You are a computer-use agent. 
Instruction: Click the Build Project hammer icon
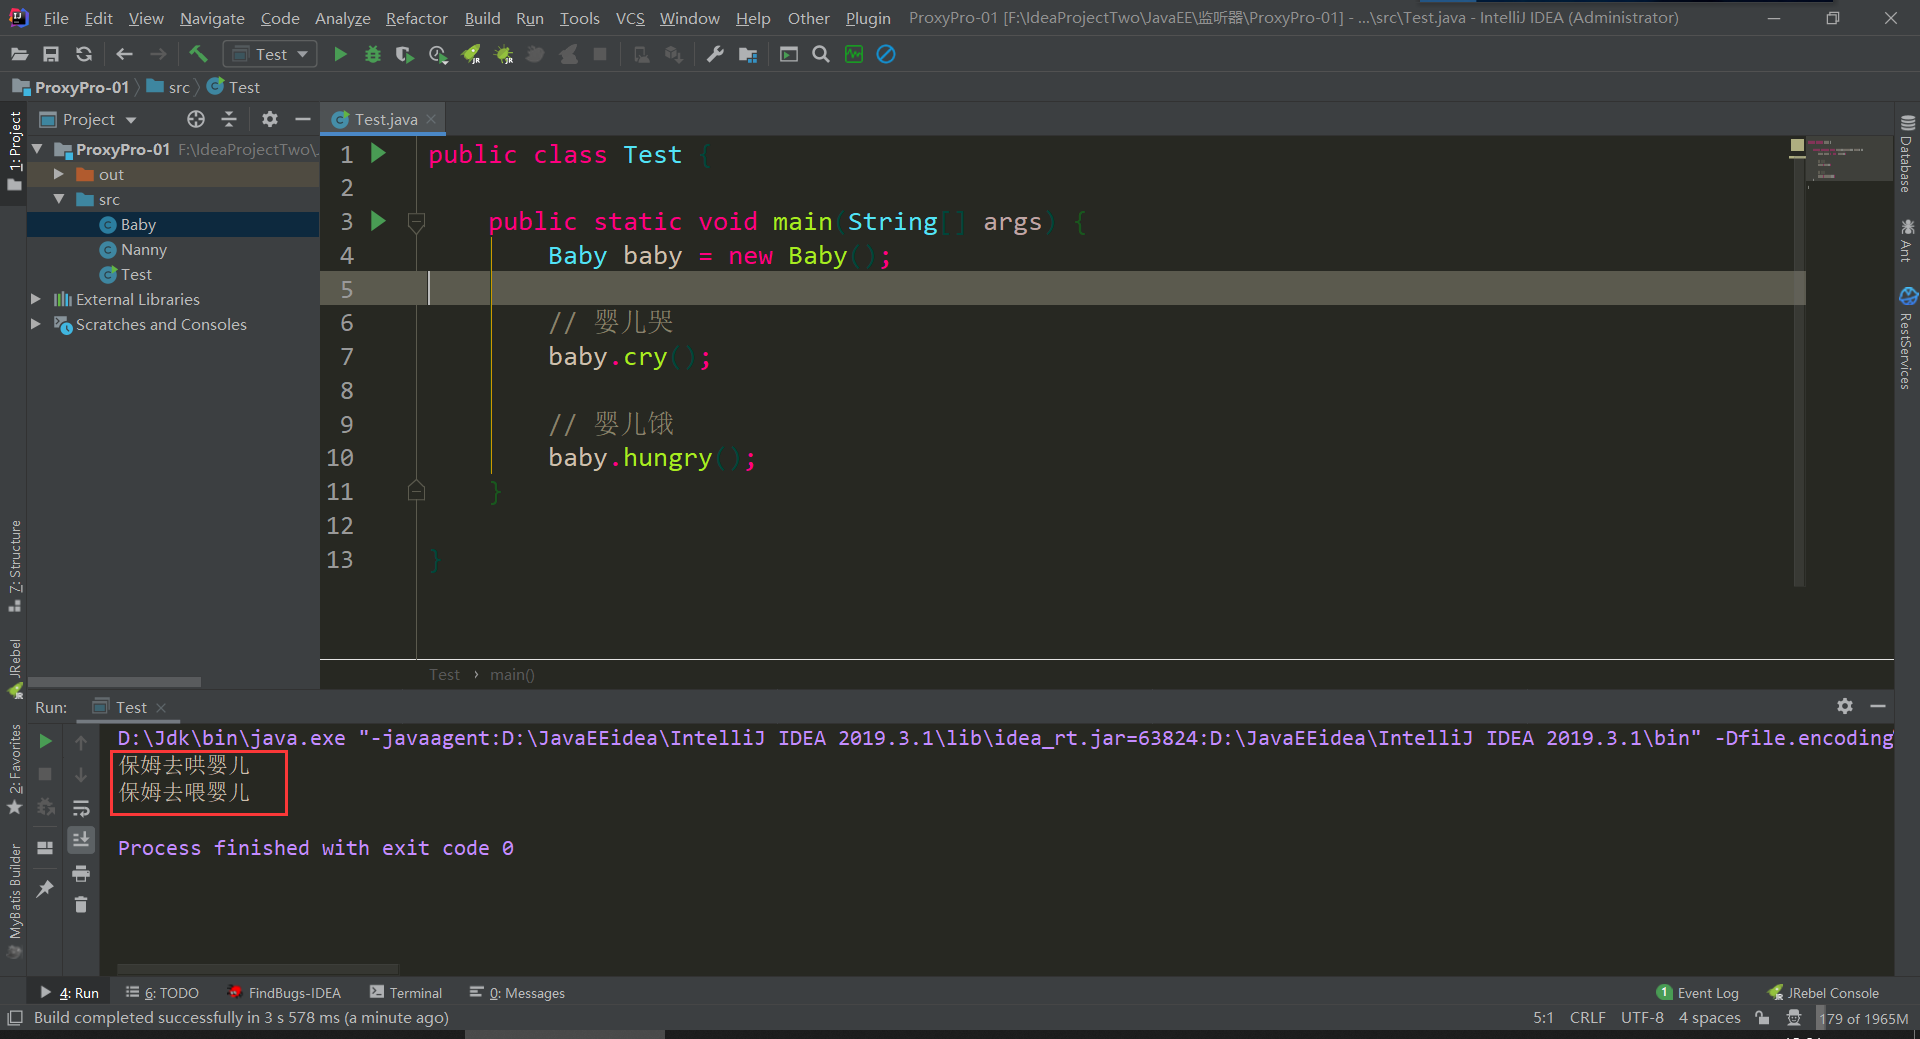click(x=198, y=54)
